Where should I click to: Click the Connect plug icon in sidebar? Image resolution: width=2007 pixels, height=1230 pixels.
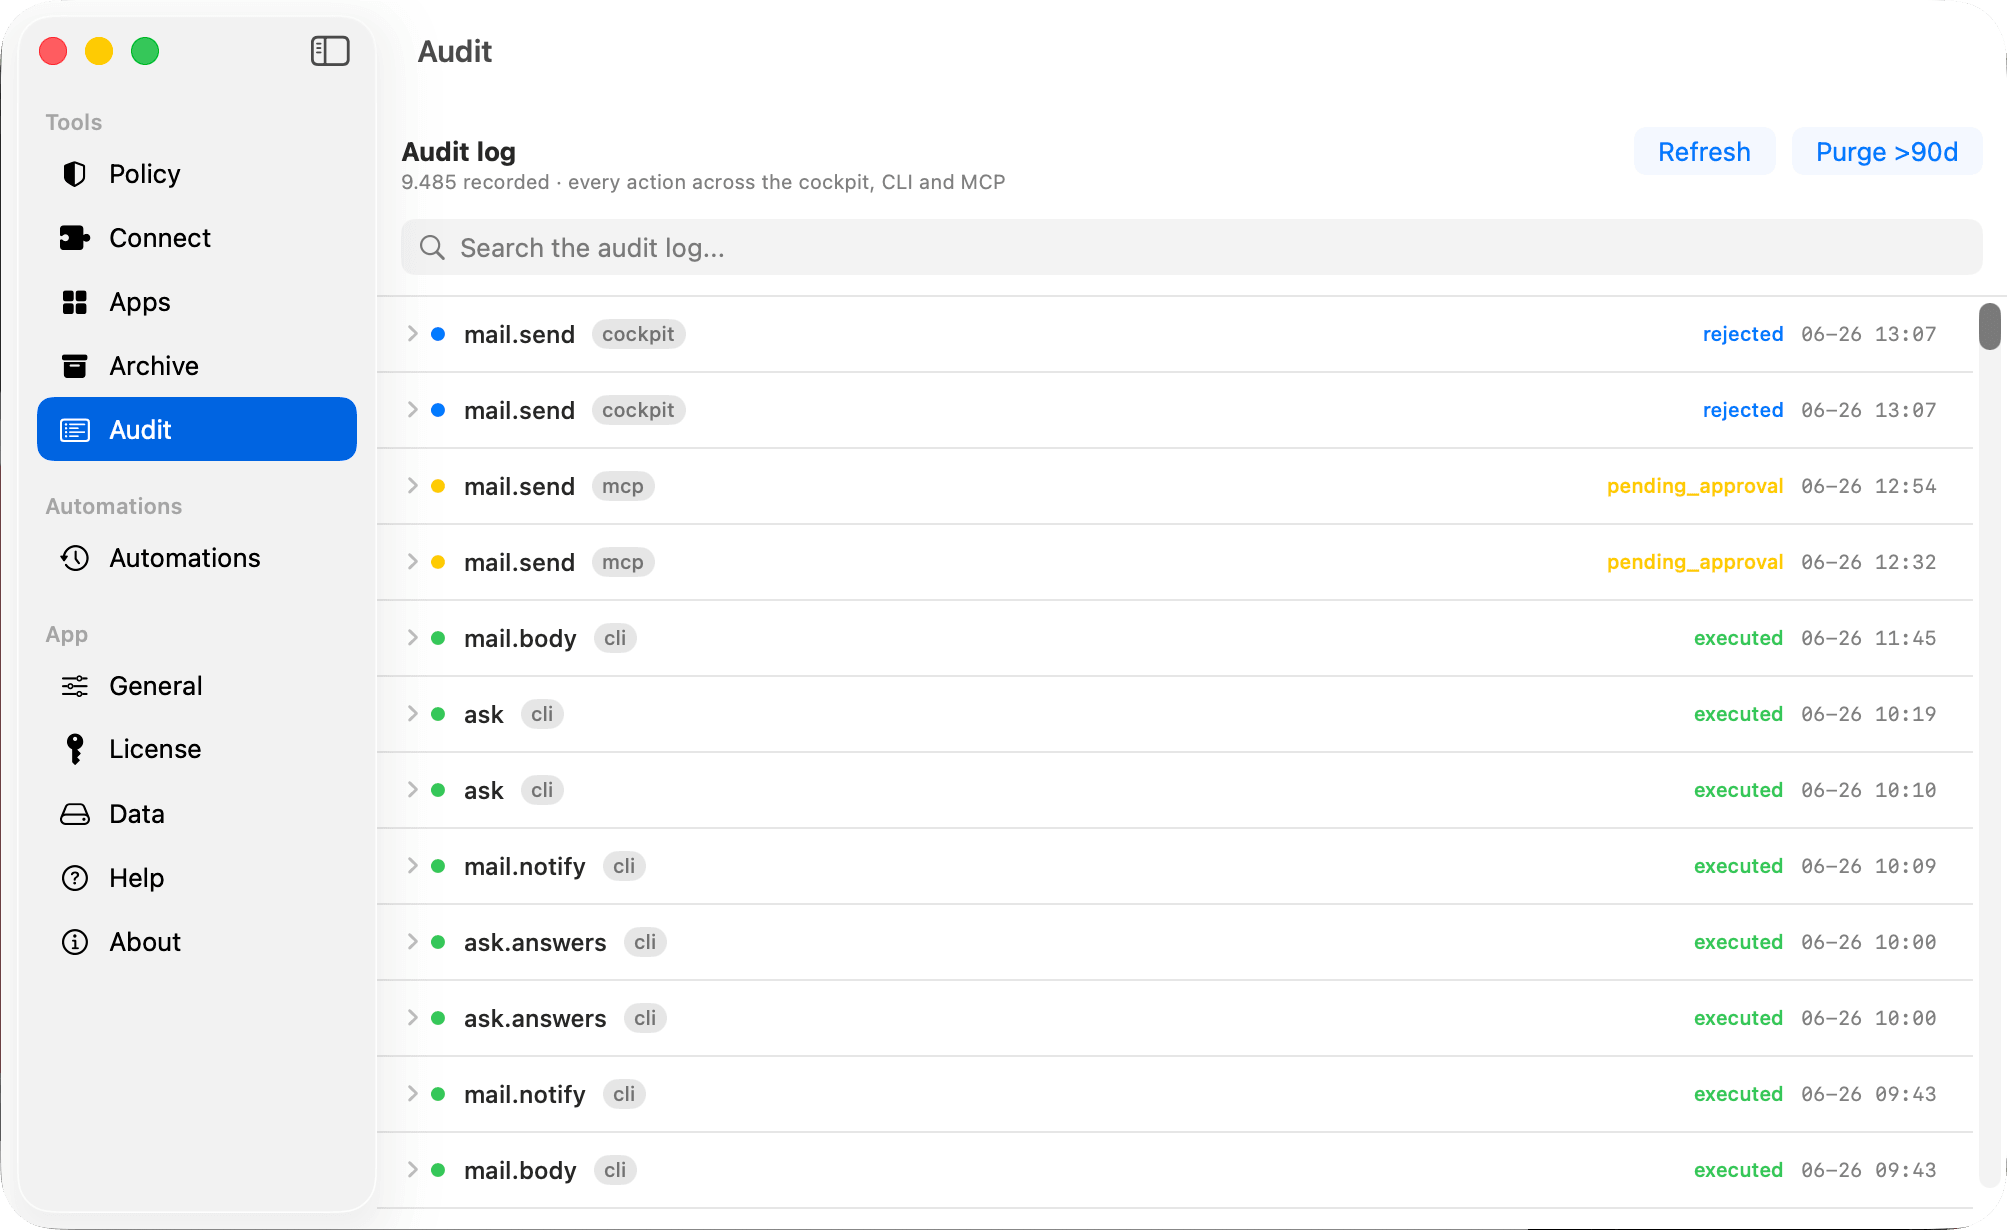point(75,238)
